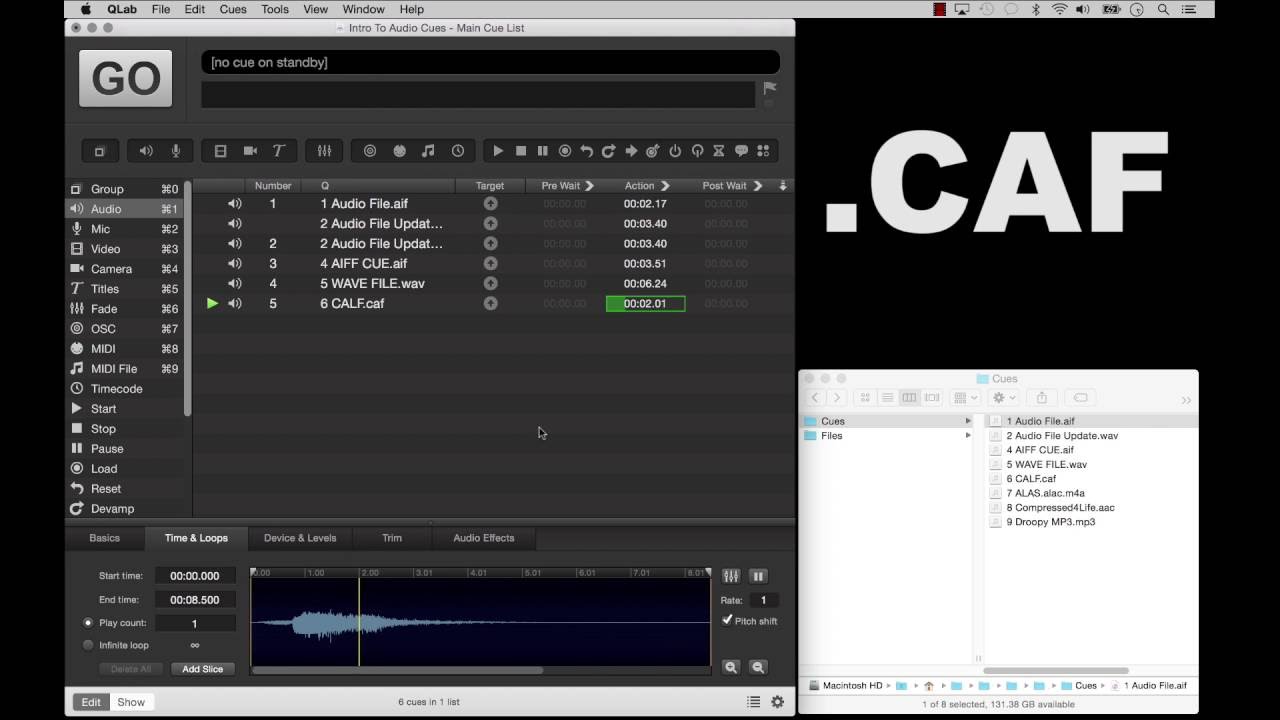Viewport: 1280px width, 720px height.
Task: Click the Arm cue power toolbar icon
Action: [x=675, y=151]
